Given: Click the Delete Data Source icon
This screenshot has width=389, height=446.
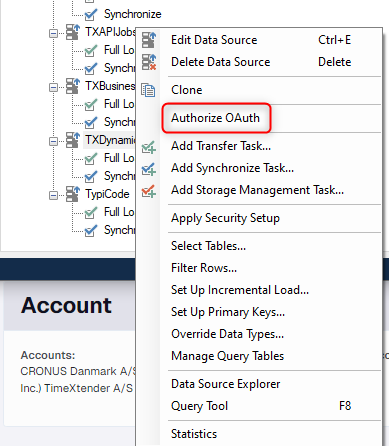Looking at the screenshot, I should click(149, 62).
